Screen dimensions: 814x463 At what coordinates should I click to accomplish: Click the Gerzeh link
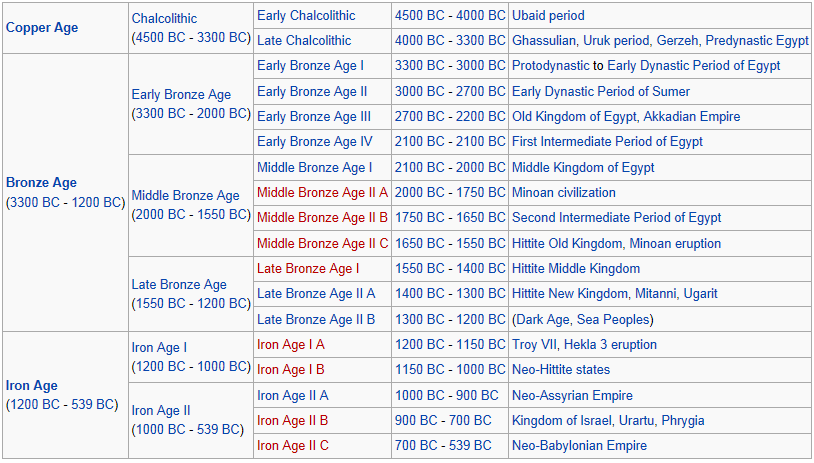point(677,40)
